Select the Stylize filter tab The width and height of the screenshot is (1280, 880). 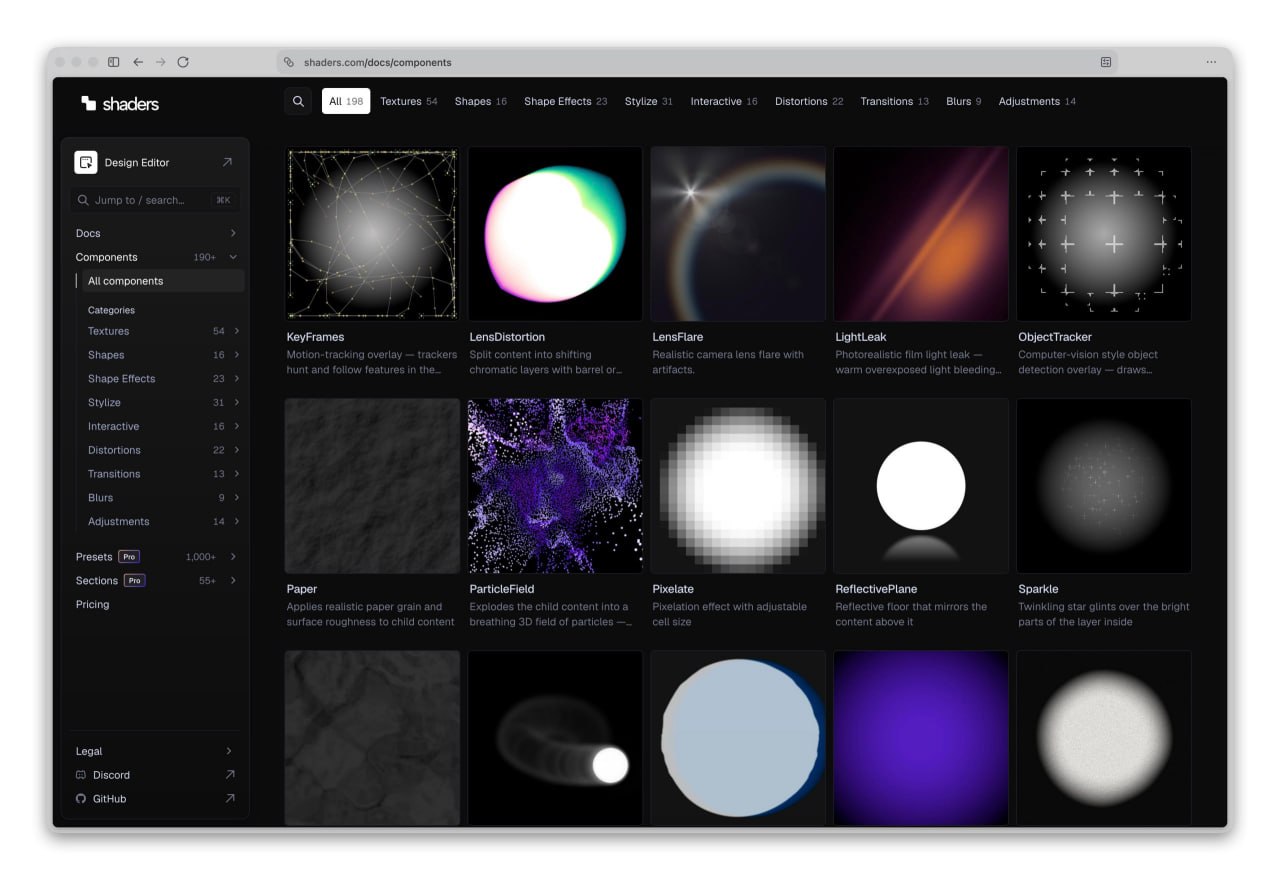pyautogui.click(x=649, y=101)
